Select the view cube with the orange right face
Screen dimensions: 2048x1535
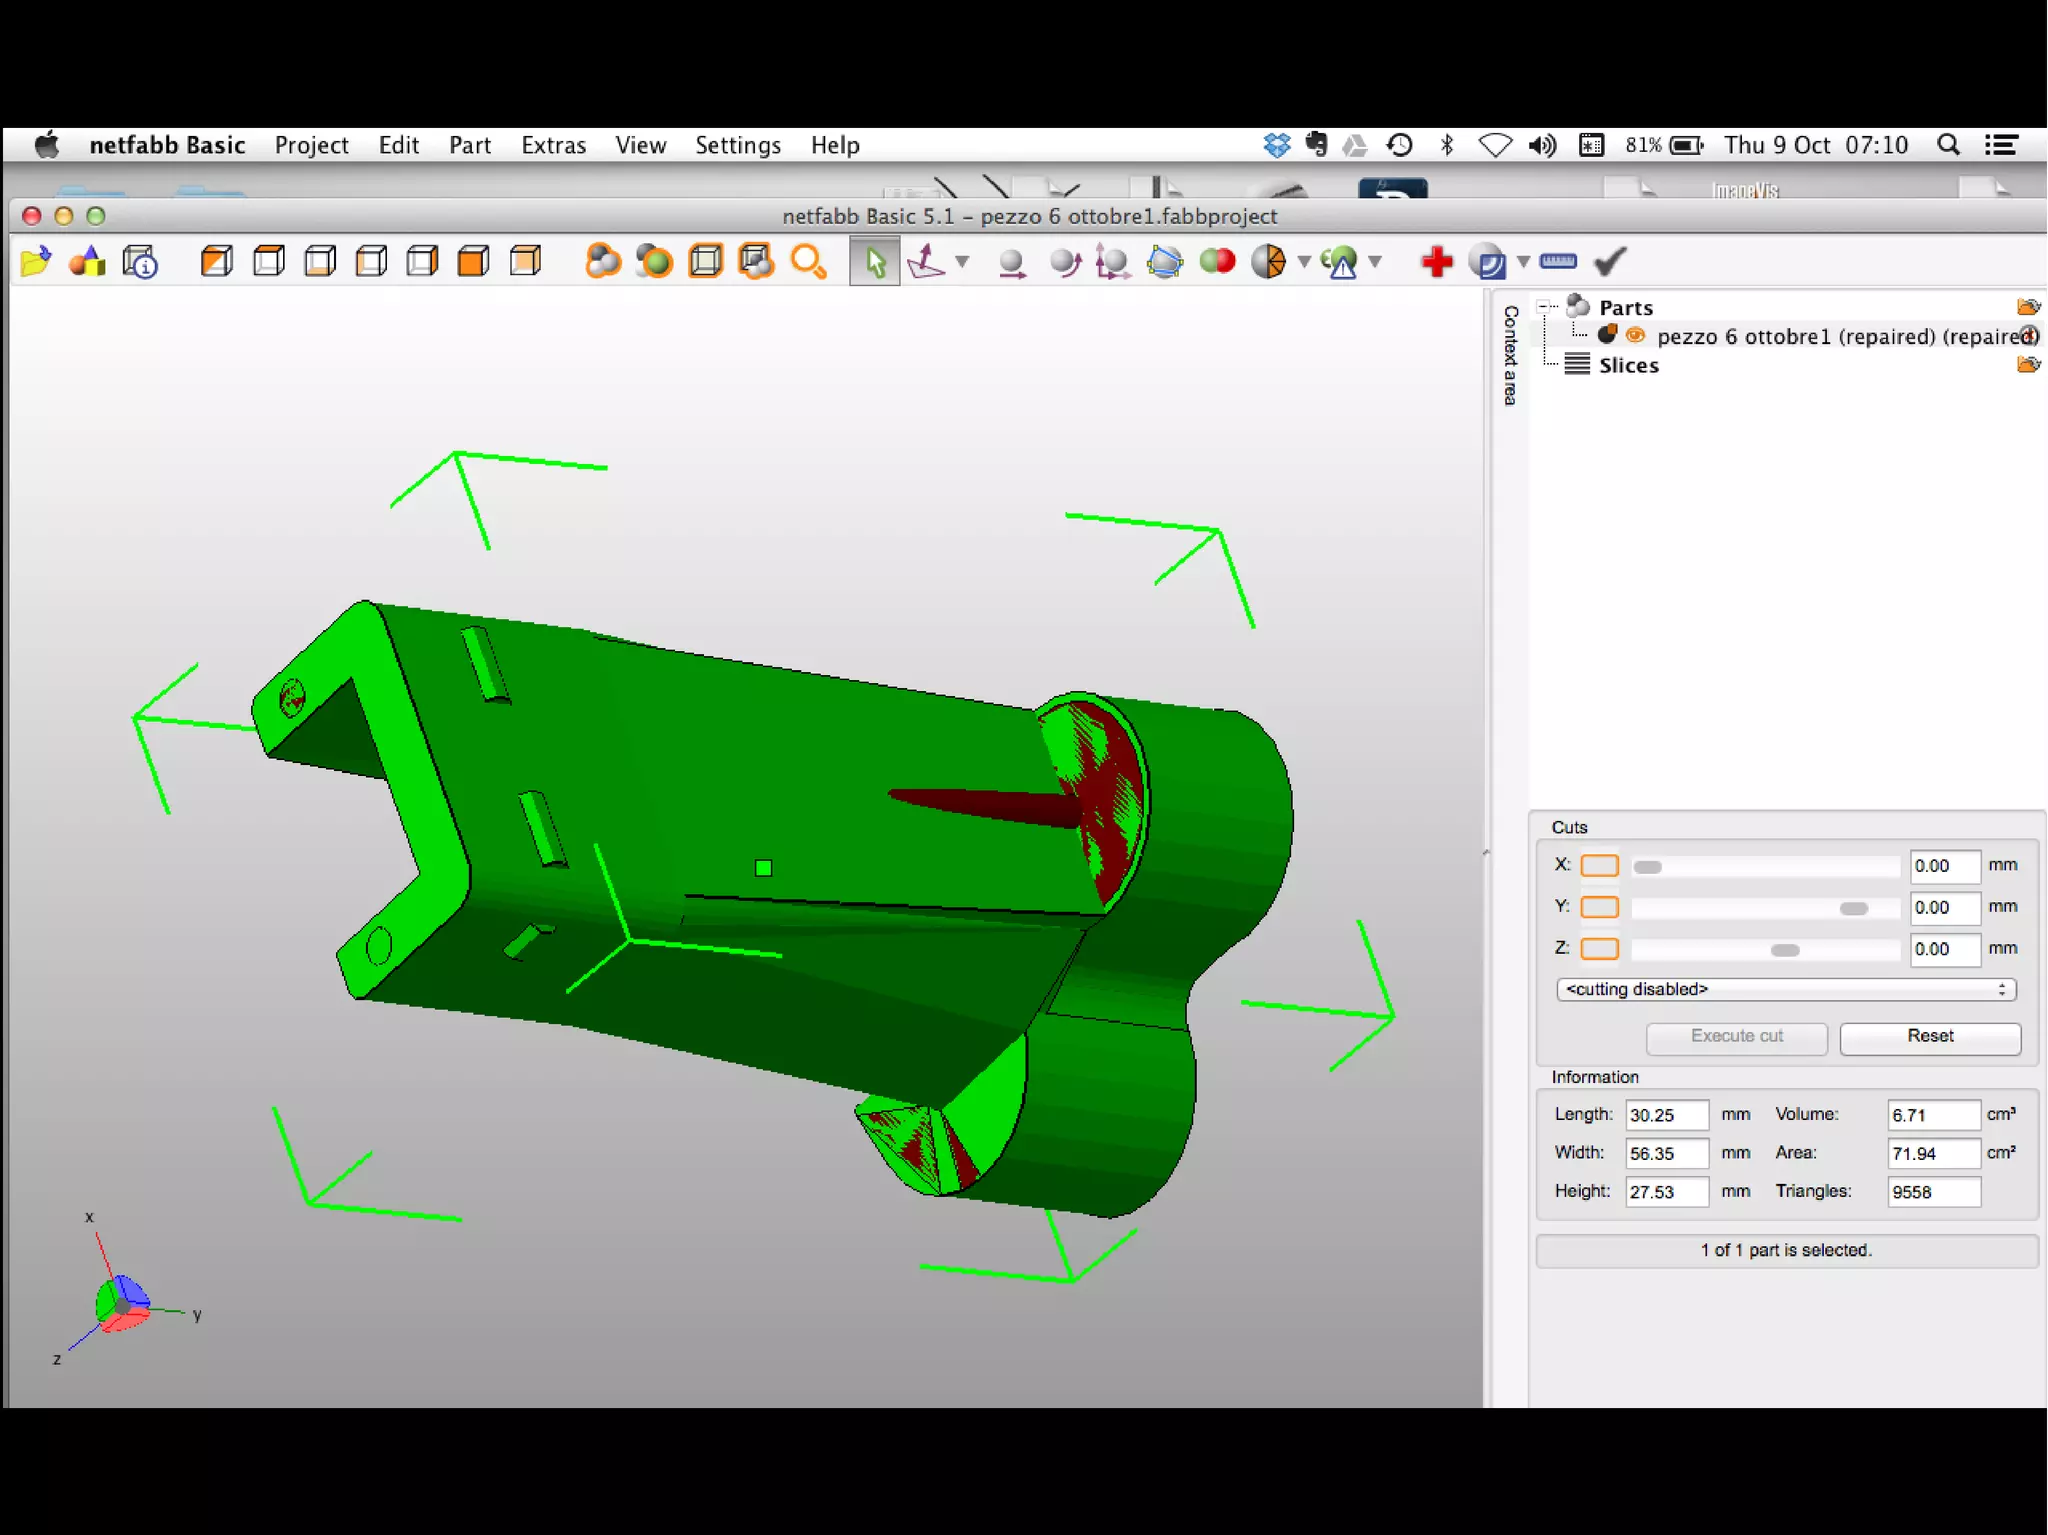pos(422,262)
